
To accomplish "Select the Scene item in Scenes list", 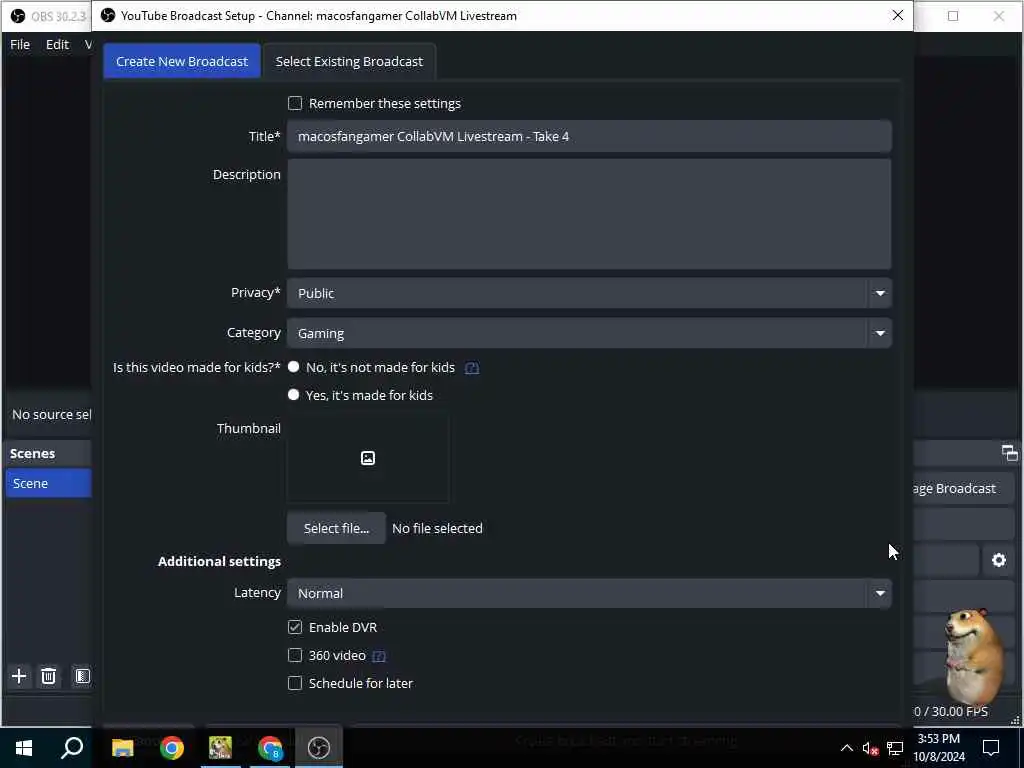I will pyautogui.click(x=48, y=483).
